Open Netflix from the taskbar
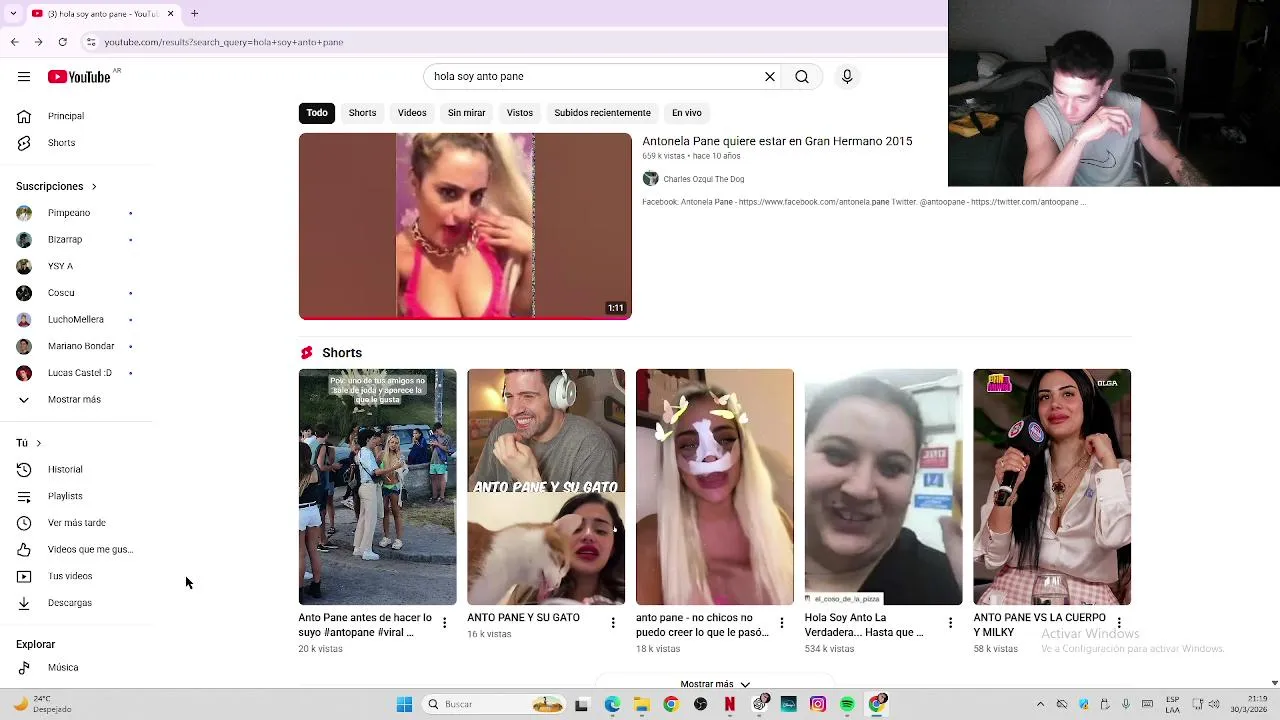This screenshot has height=720, width=1280. click(730, 705)
